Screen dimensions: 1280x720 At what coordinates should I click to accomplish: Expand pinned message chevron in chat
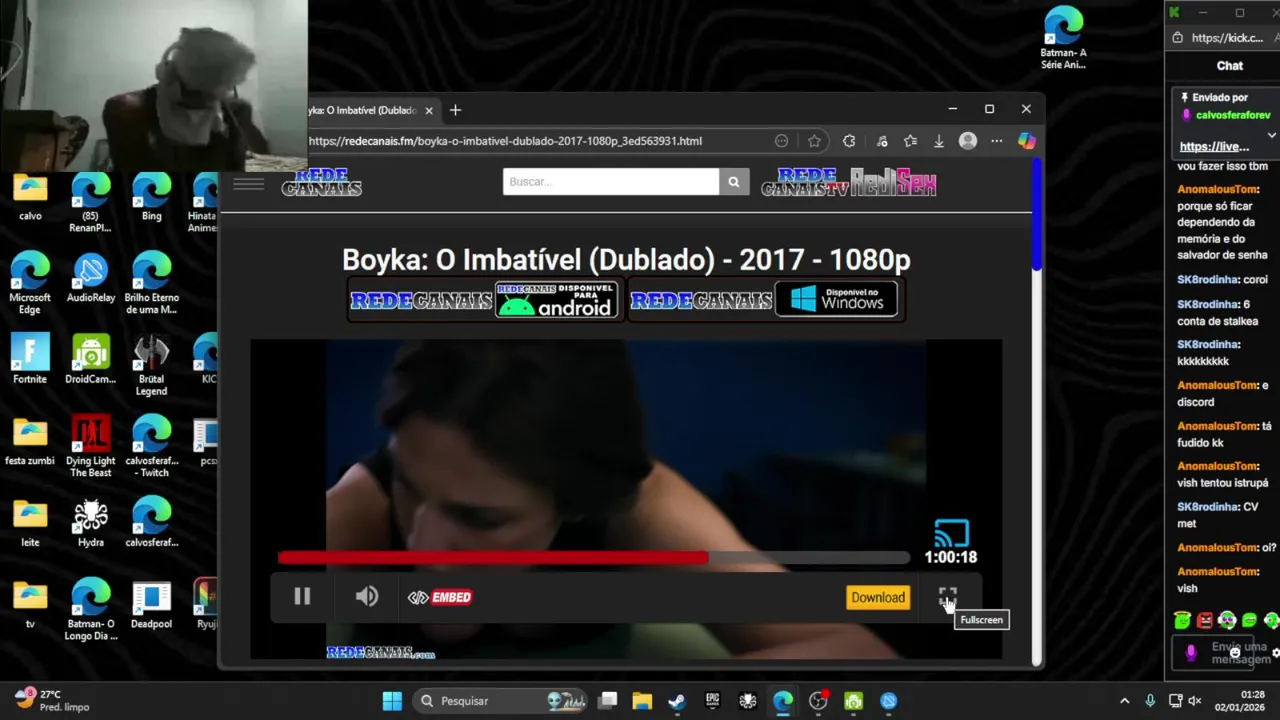1271,135
